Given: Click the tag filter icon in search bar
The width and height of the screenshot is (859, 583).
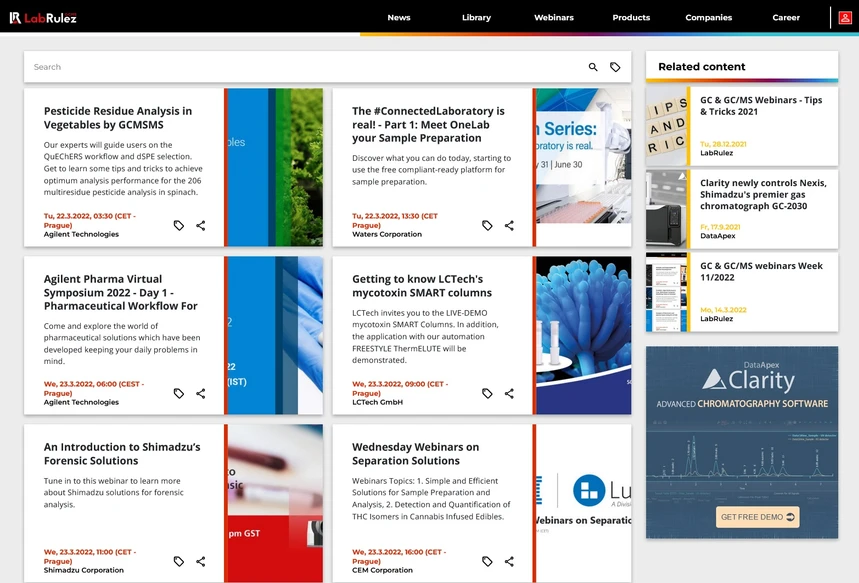Looking at the screenshot, I should 615,67.
